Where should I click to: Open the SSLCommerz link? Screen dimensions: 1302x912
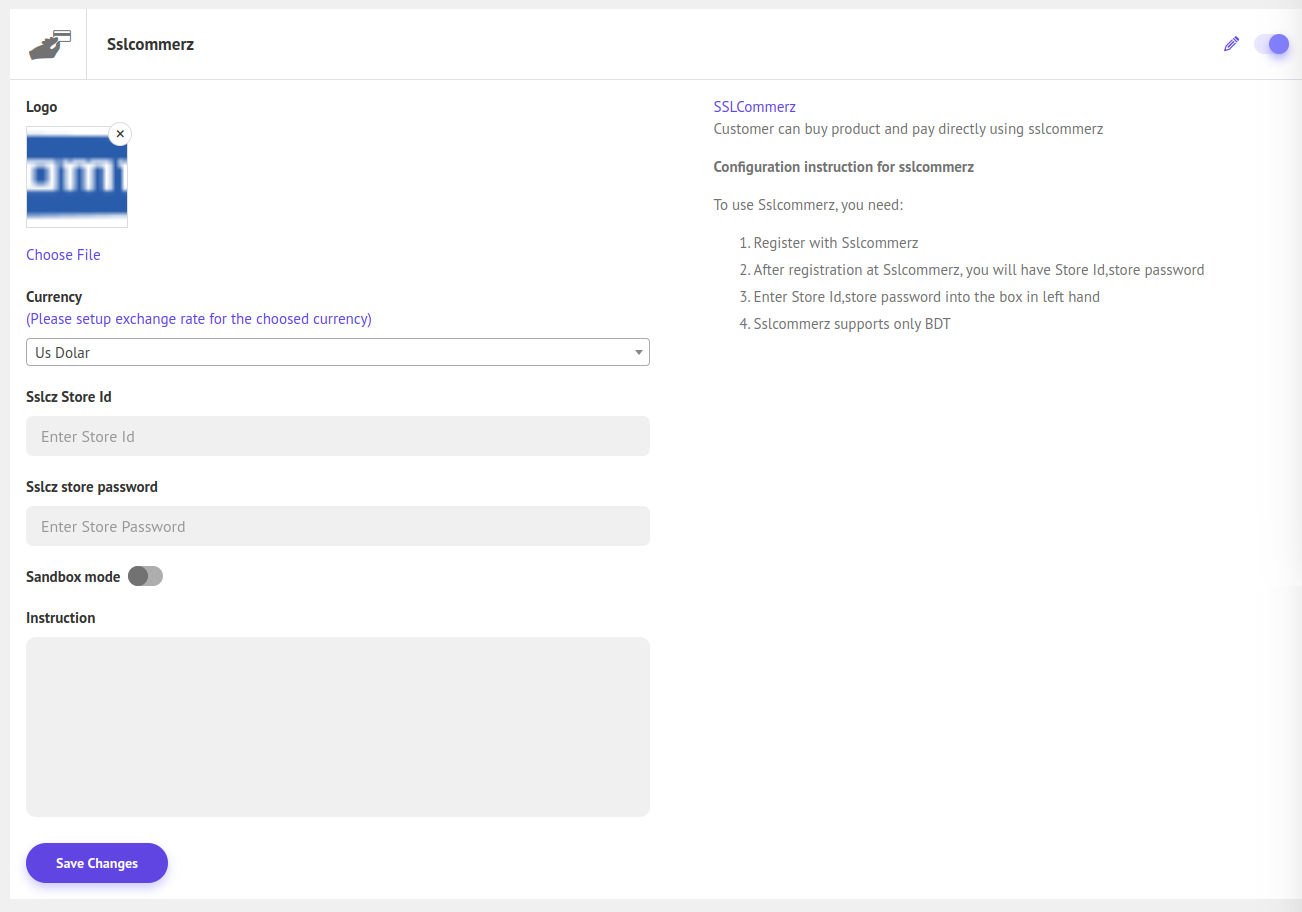pos(754,107)
